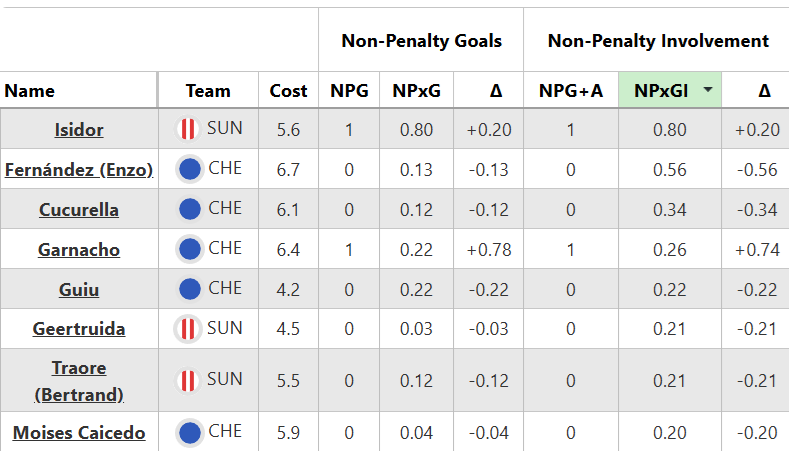Click Chelsea badge in Garnacho row

[x=190, y=249]
